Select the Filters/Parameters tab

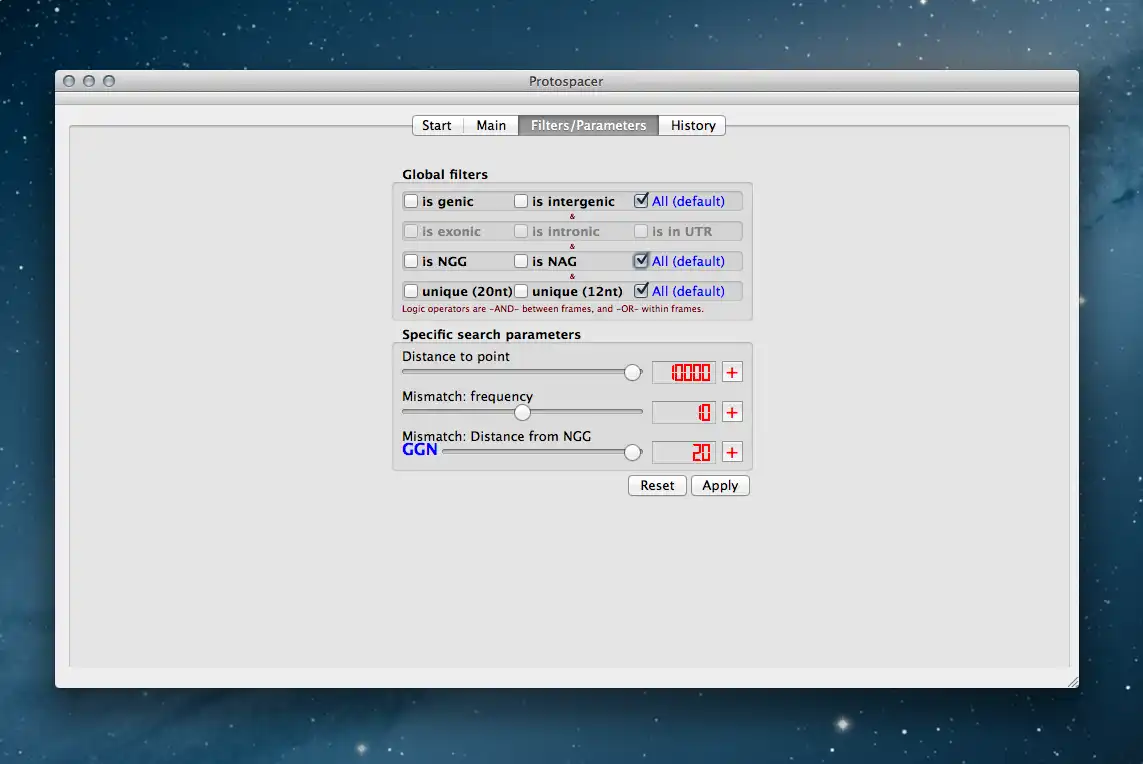point(588,125)
